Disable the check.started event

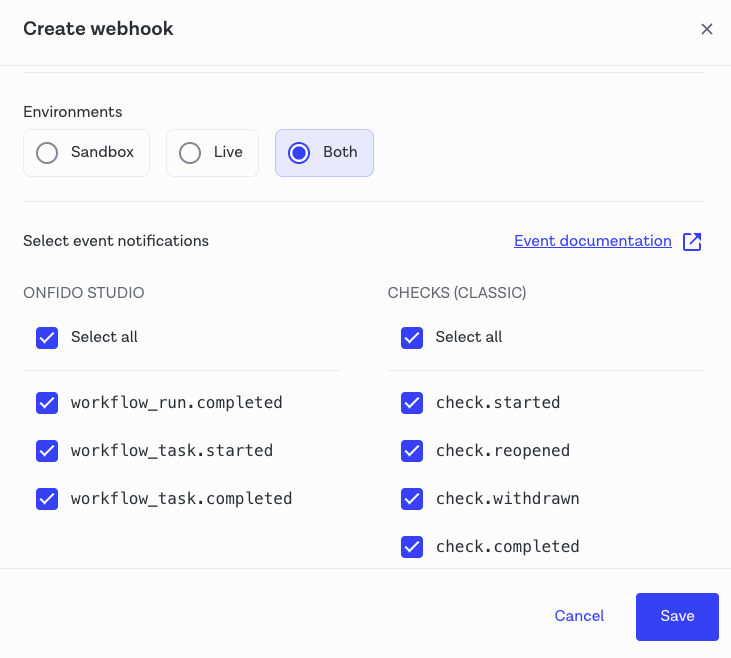pyautogui.click(x=412, y=403)
